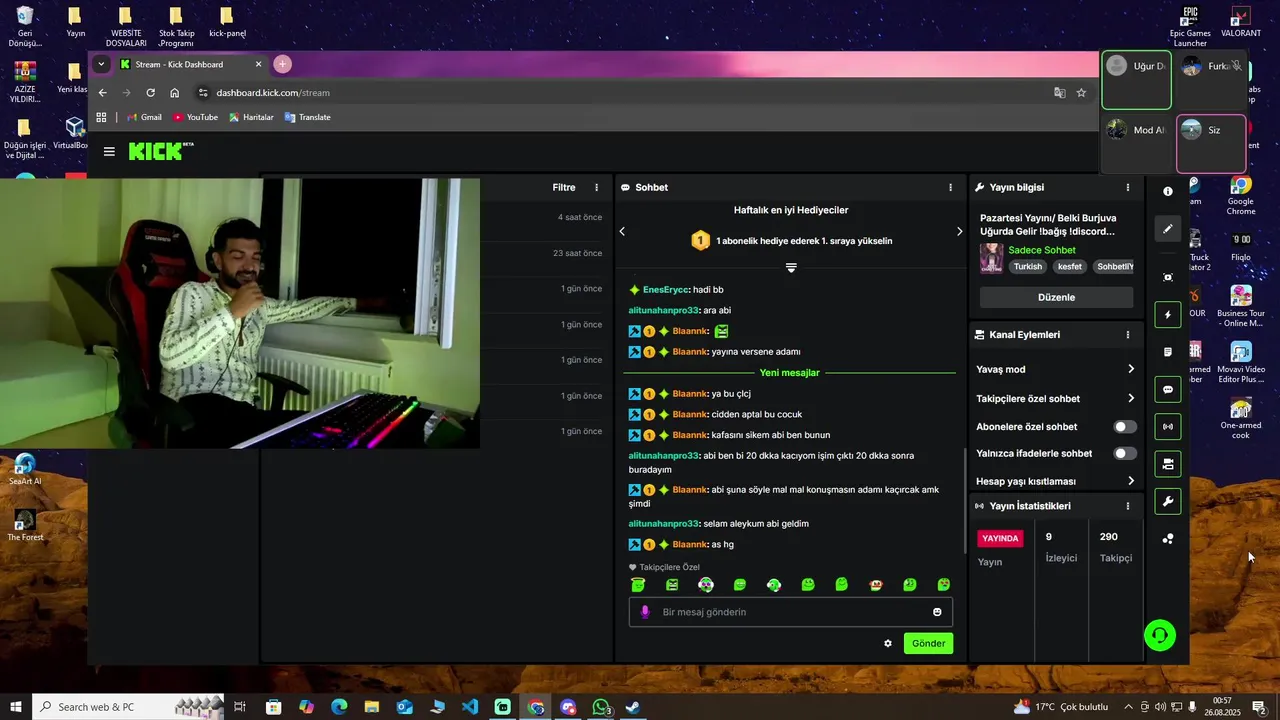
Task: Click the Turkish tag
Action: click(x=1028, y=267)
